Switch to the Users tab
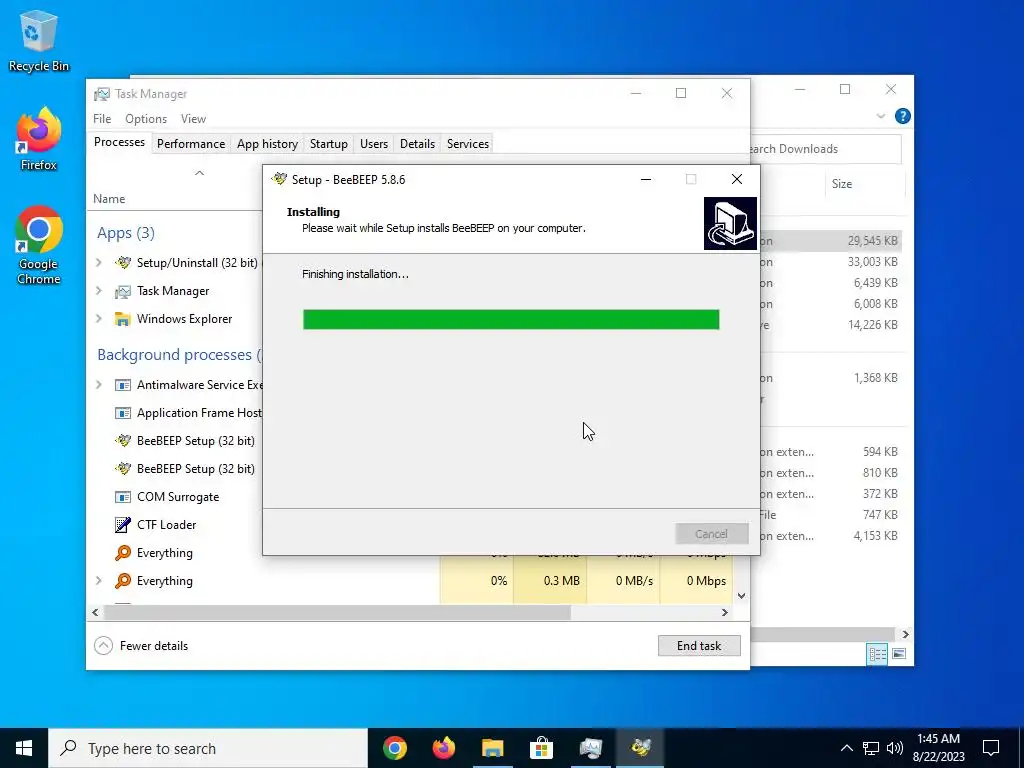 click(374, 144)
